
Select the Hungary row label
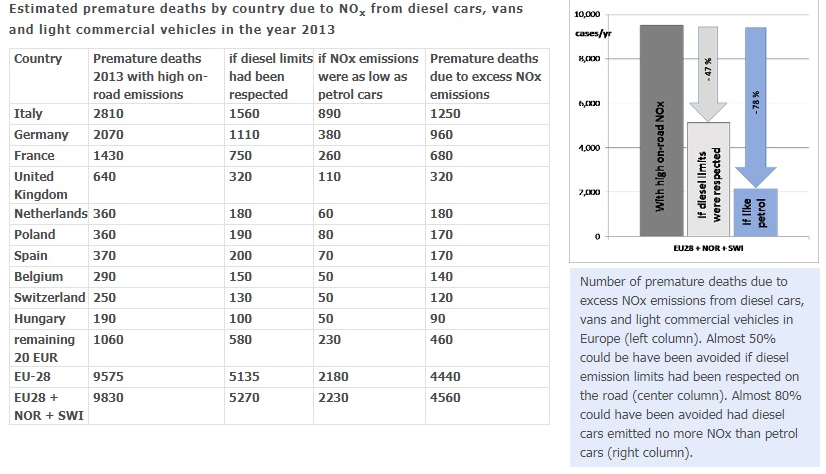pos(40,319)
